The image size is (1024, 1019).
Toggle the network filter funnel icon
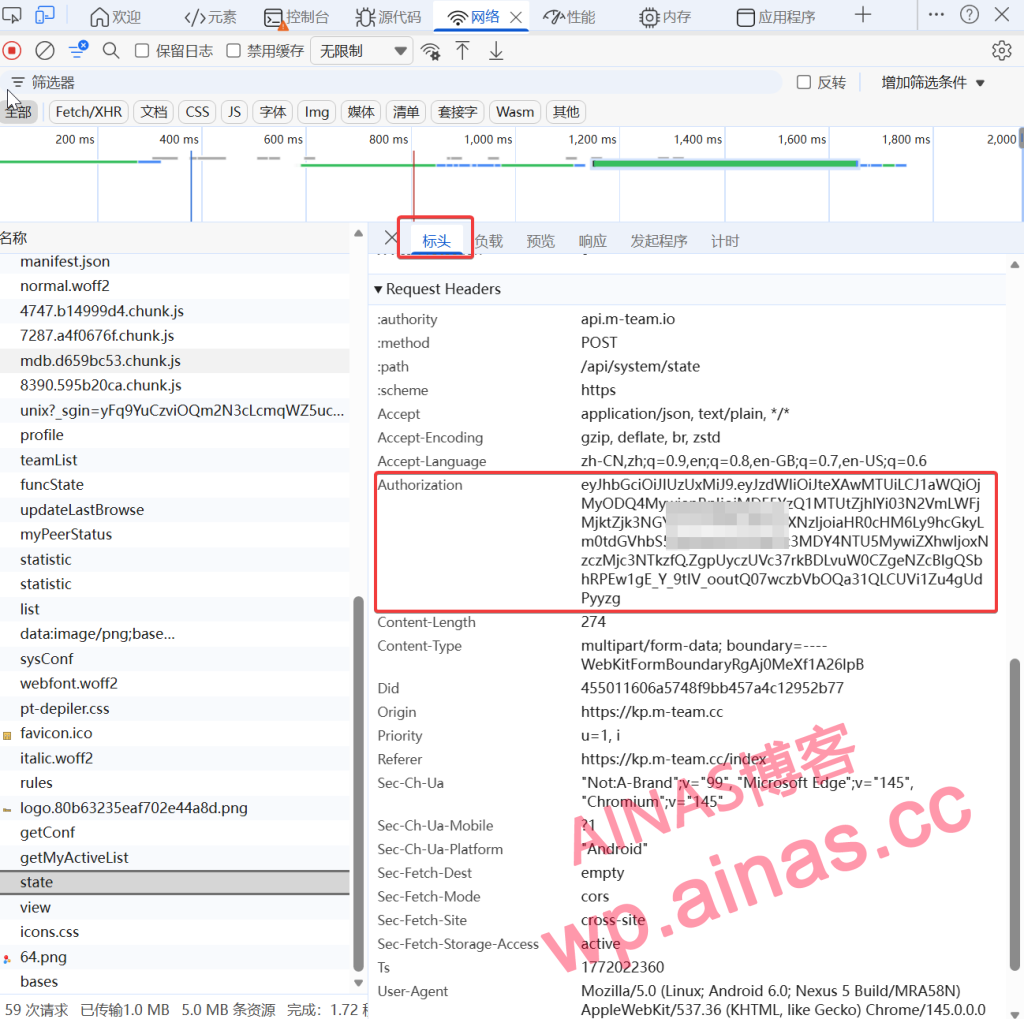79,50
